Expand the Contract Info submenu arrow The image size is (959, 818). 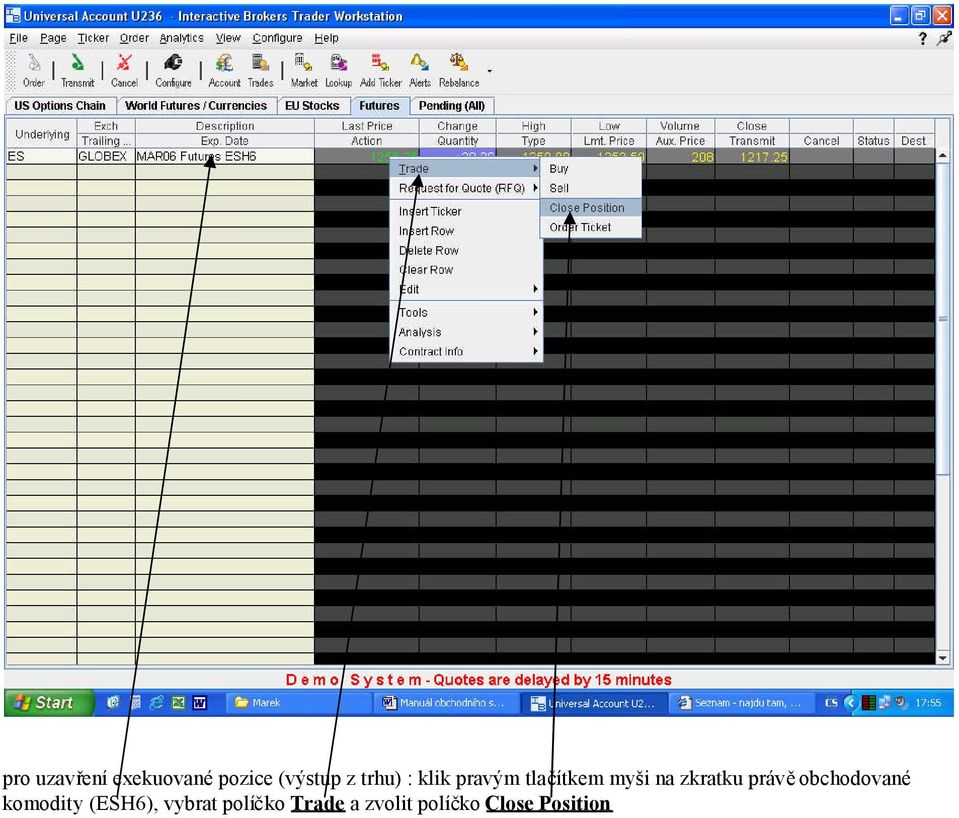535,351
